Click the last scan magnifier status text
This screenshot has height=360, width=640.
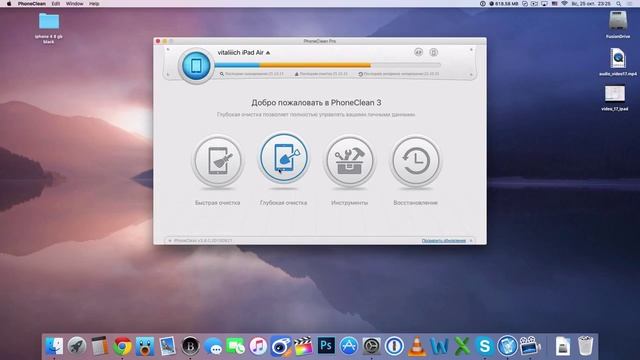click(x=251, y=74)
